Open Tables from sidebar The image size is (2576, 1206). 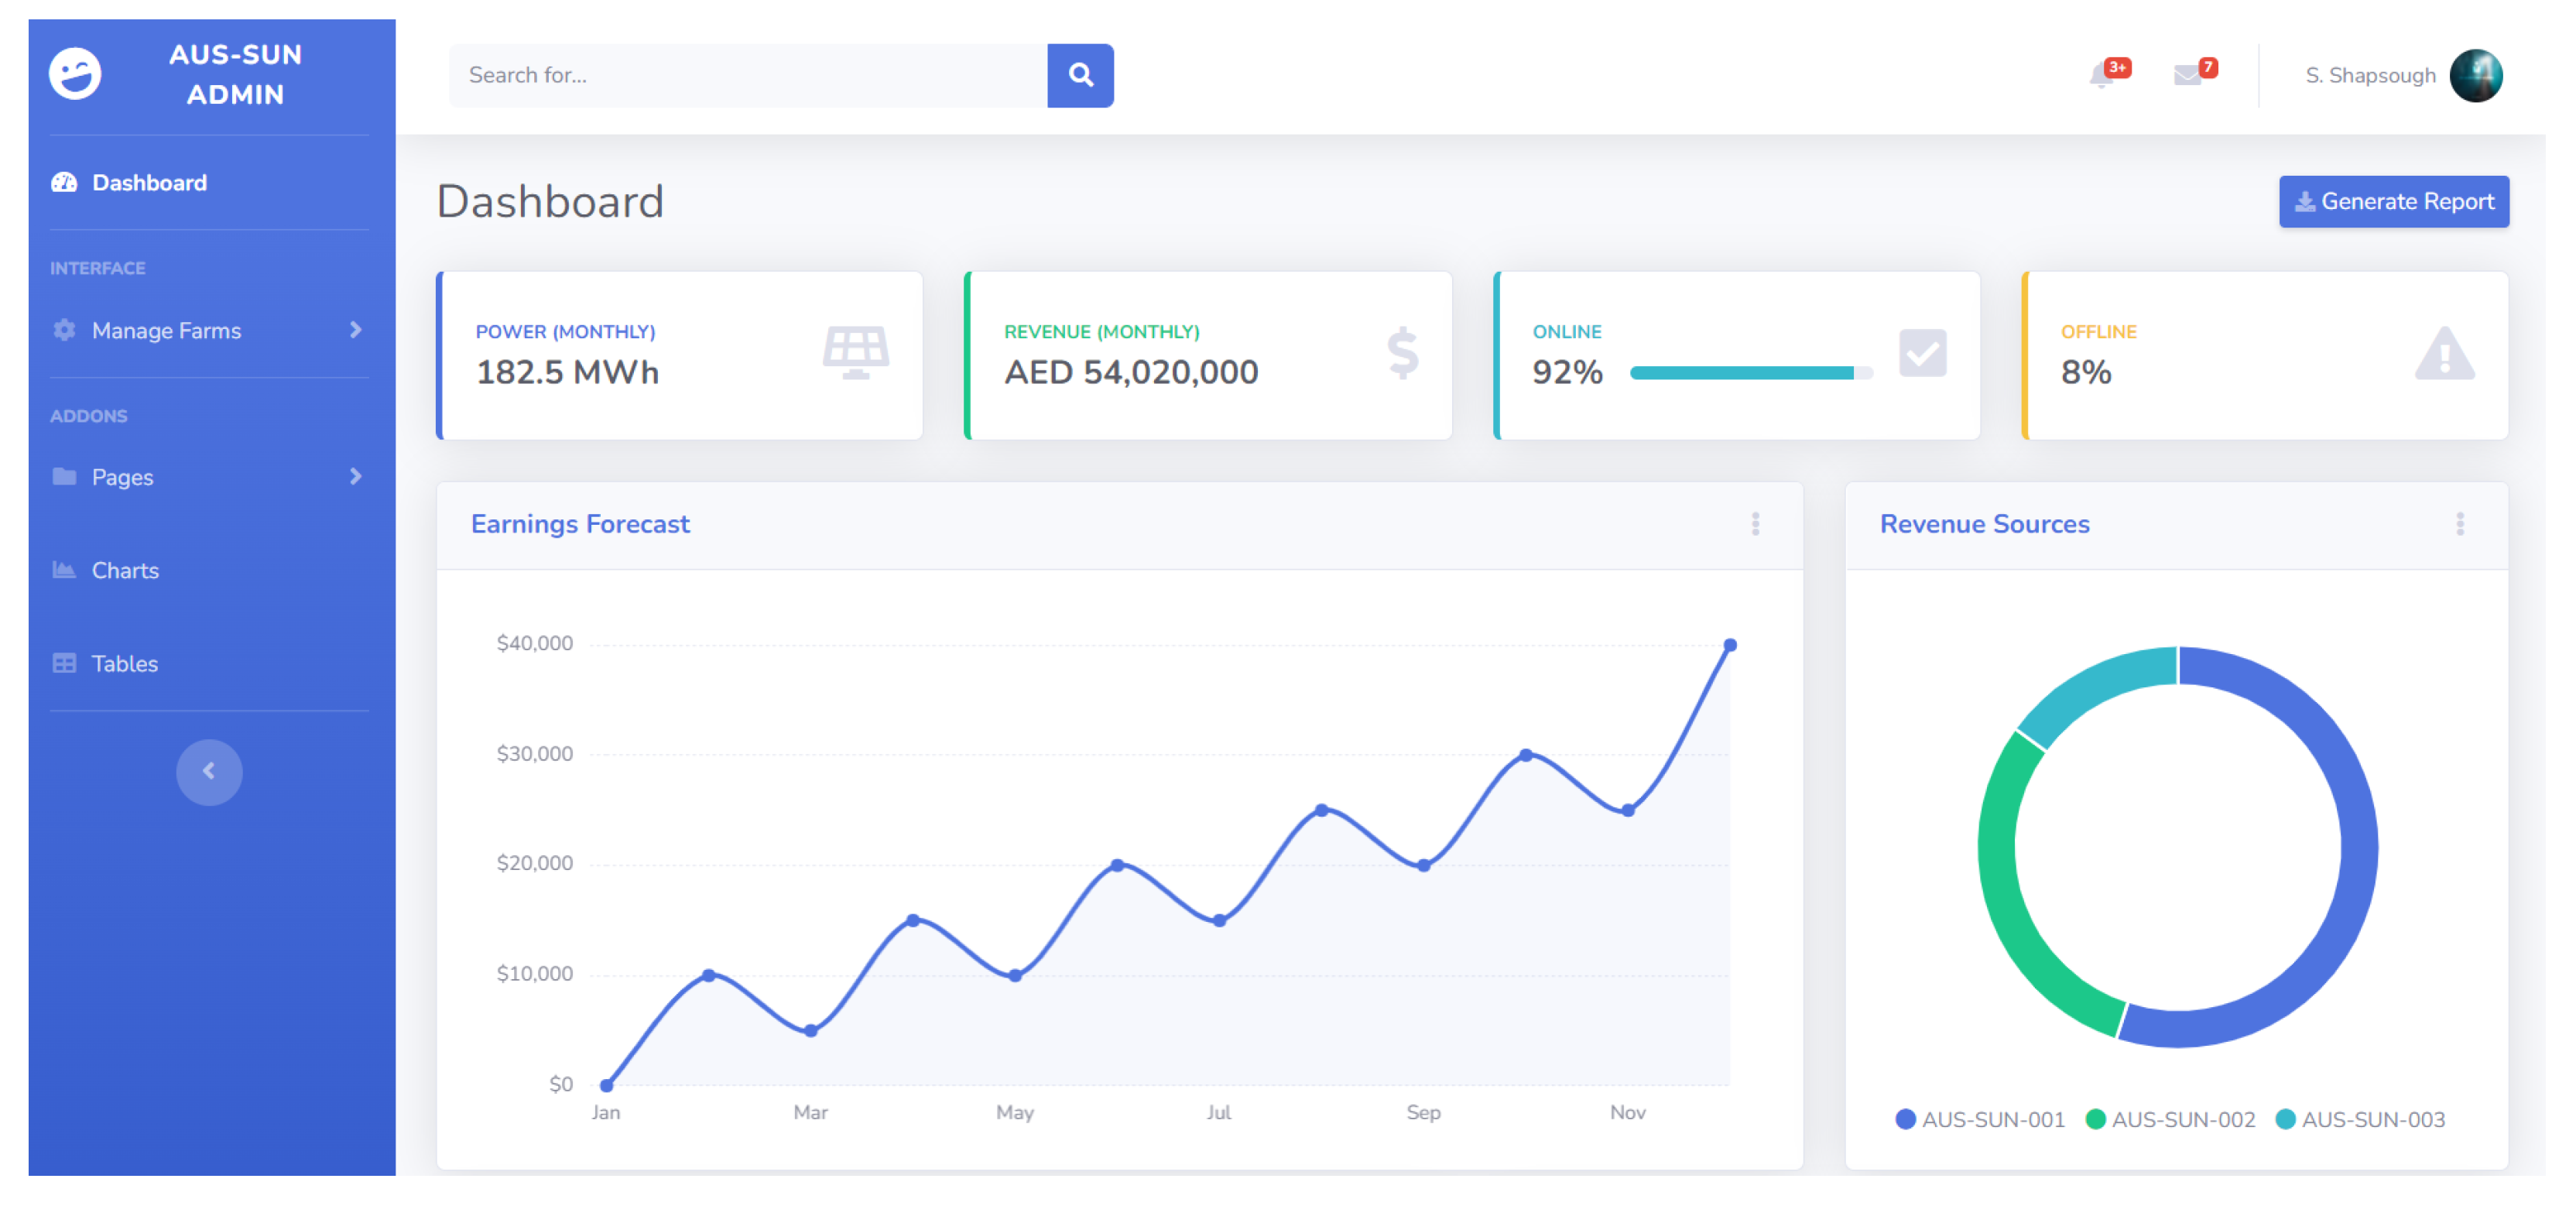(124, 663)
